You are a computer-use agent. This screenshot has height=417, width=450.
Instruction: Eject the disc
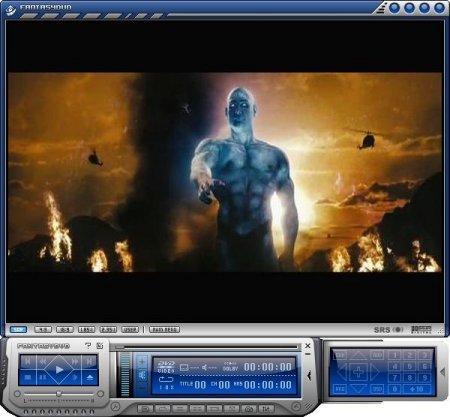point(90,378)
